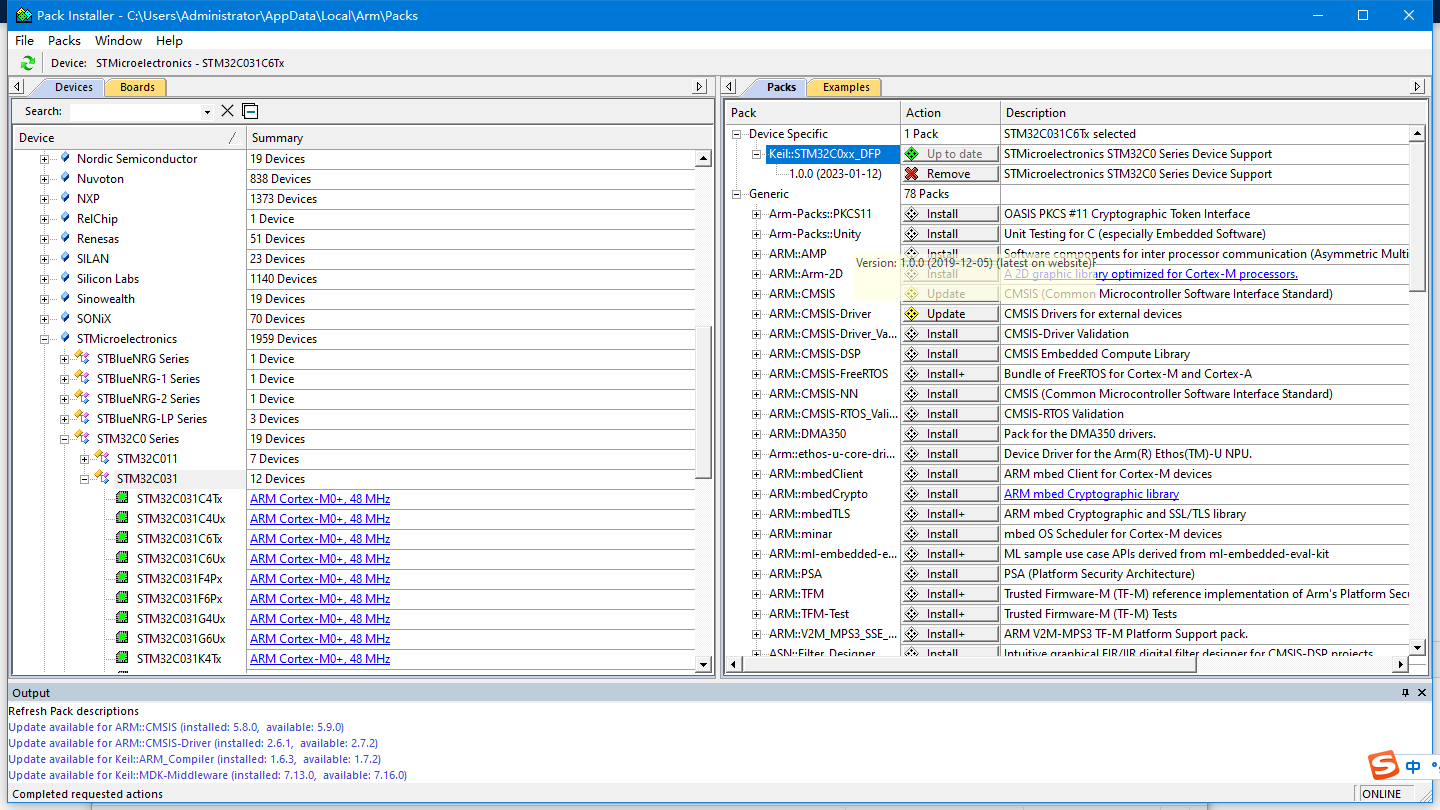Click the chip icon for STM32C031C6Ux
The height and width of the screenshot is (810, 1440).
[122, 558]
